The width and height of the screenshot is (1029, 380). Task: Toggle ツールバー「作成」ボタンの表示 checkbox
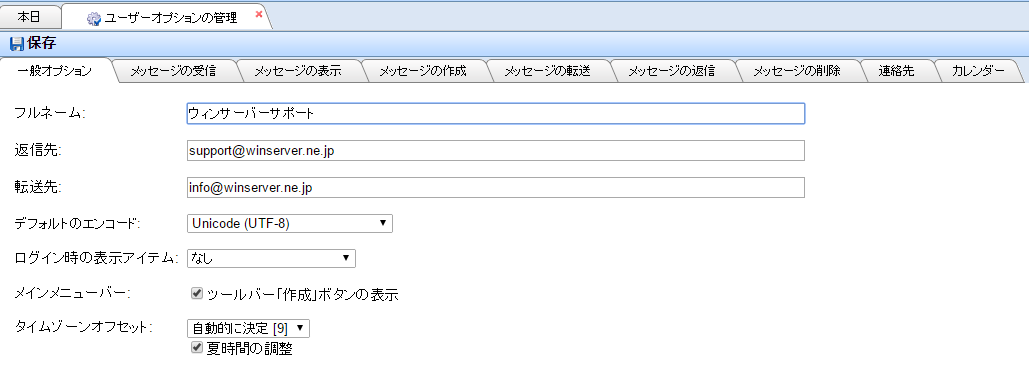(x=197, y=294)
